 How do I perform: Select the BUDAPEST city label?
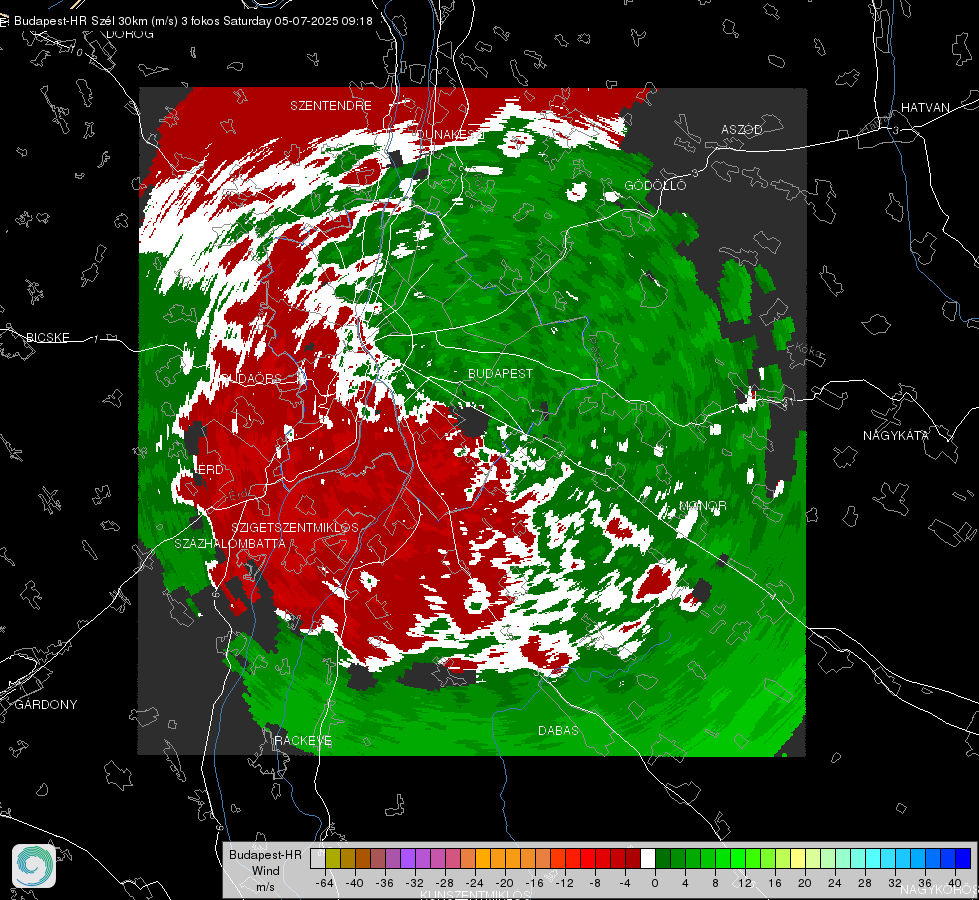(501, 373)
